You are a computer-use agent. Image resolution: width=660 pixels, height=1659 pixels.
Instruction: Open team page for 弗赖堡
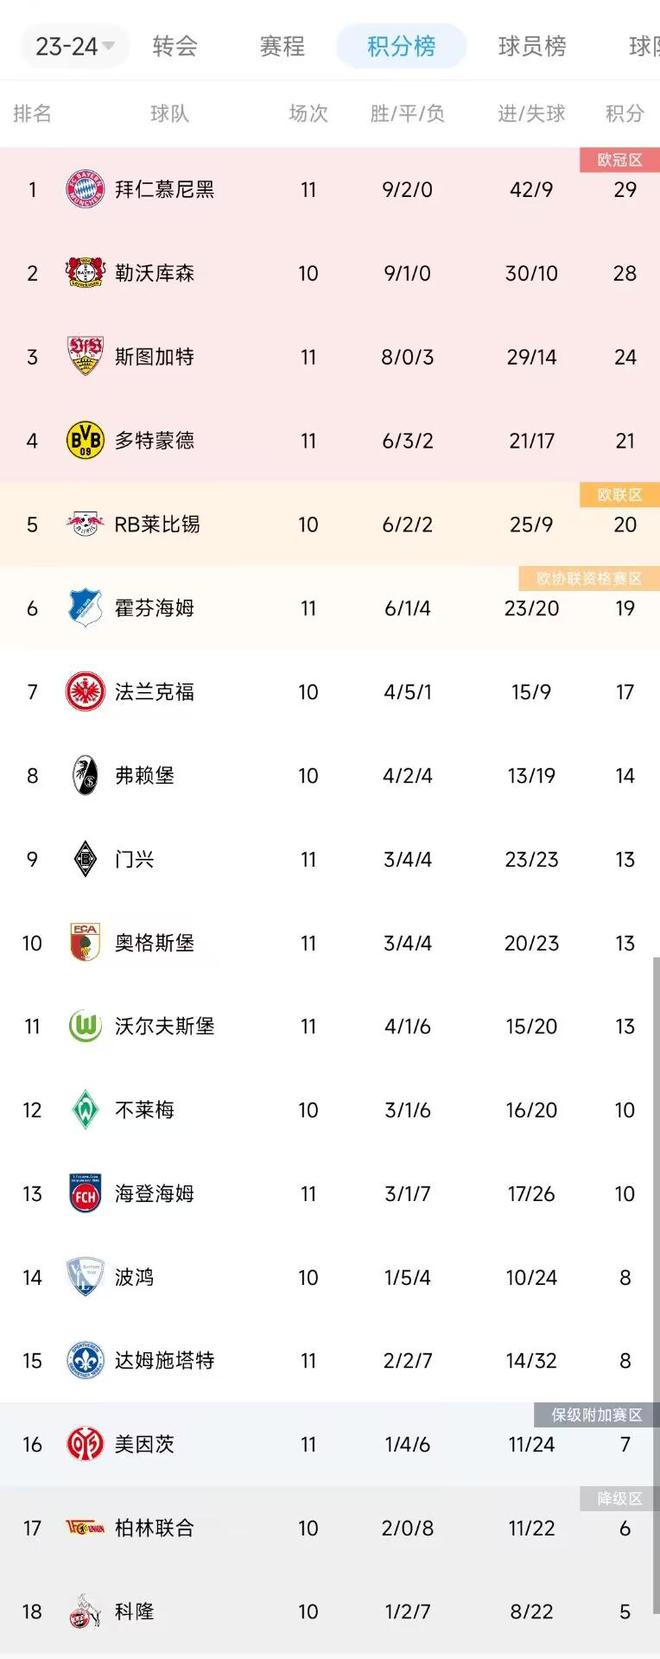click(145, 775)
